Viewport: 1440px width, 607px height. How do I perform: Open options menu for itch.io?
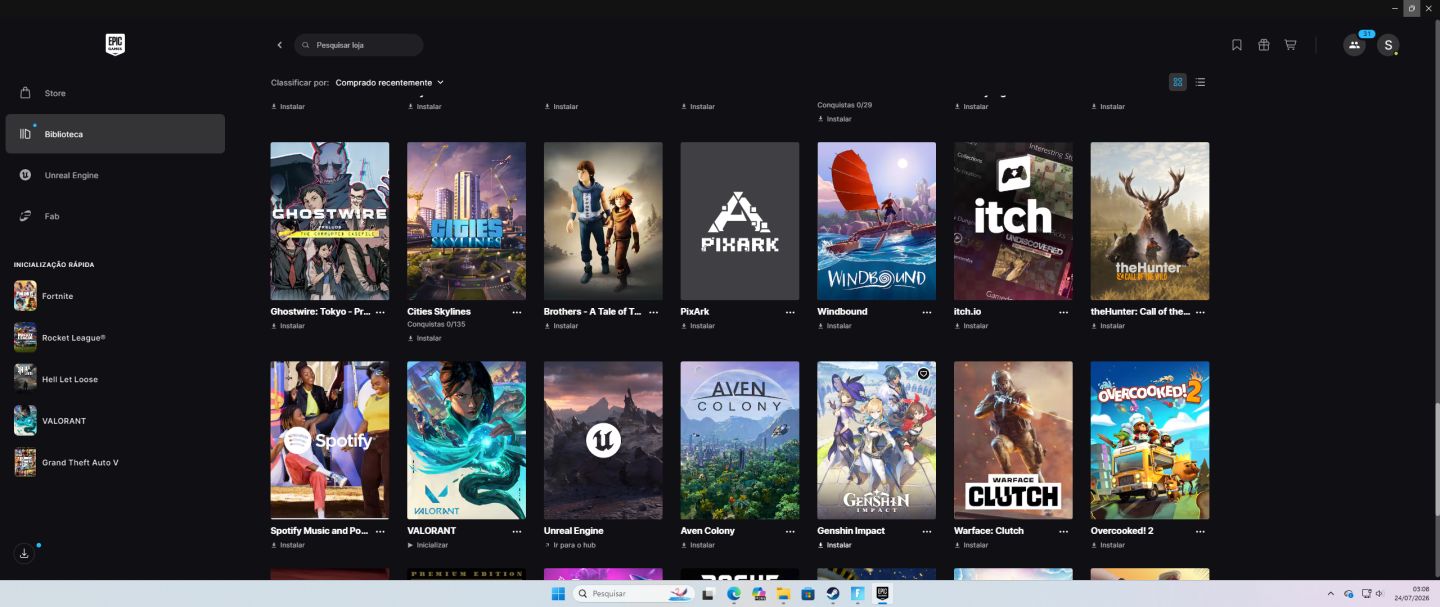tap(1064, 312)
